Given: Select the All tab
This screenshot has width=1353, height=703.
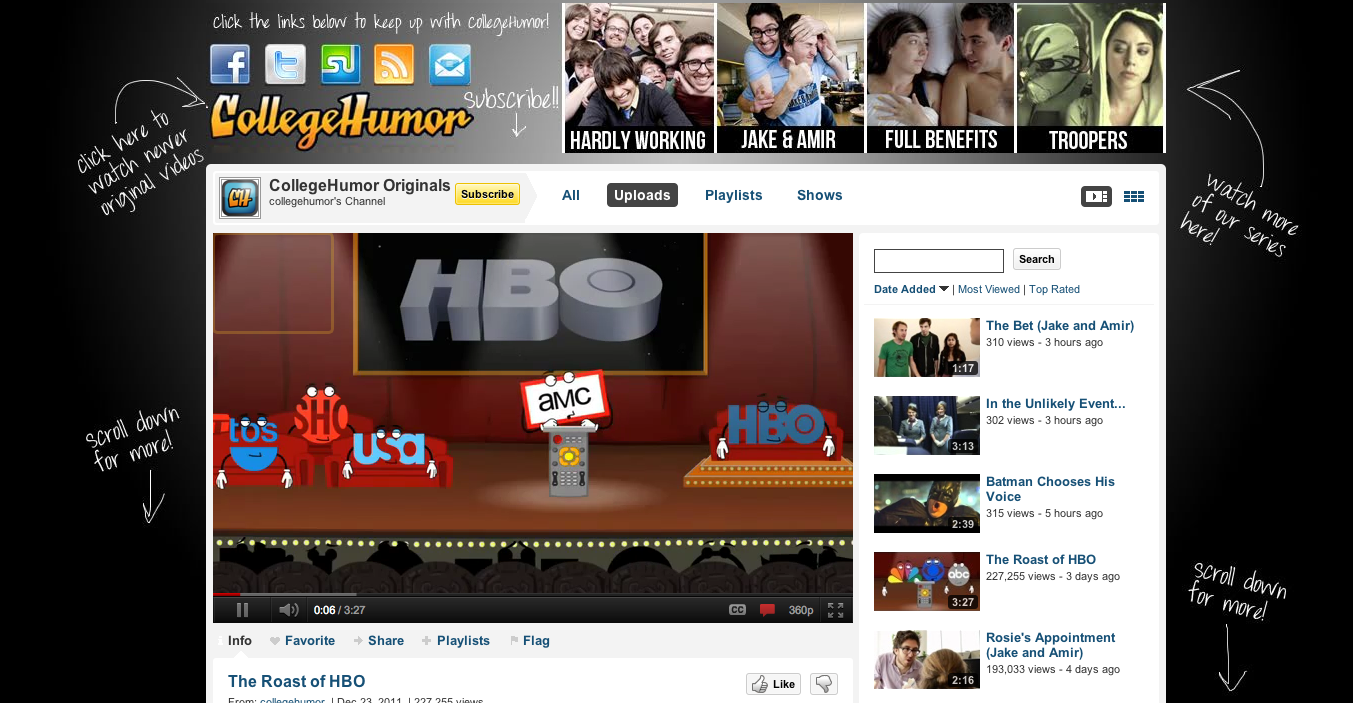Looking at the screenshot, I should click(571, 195).
